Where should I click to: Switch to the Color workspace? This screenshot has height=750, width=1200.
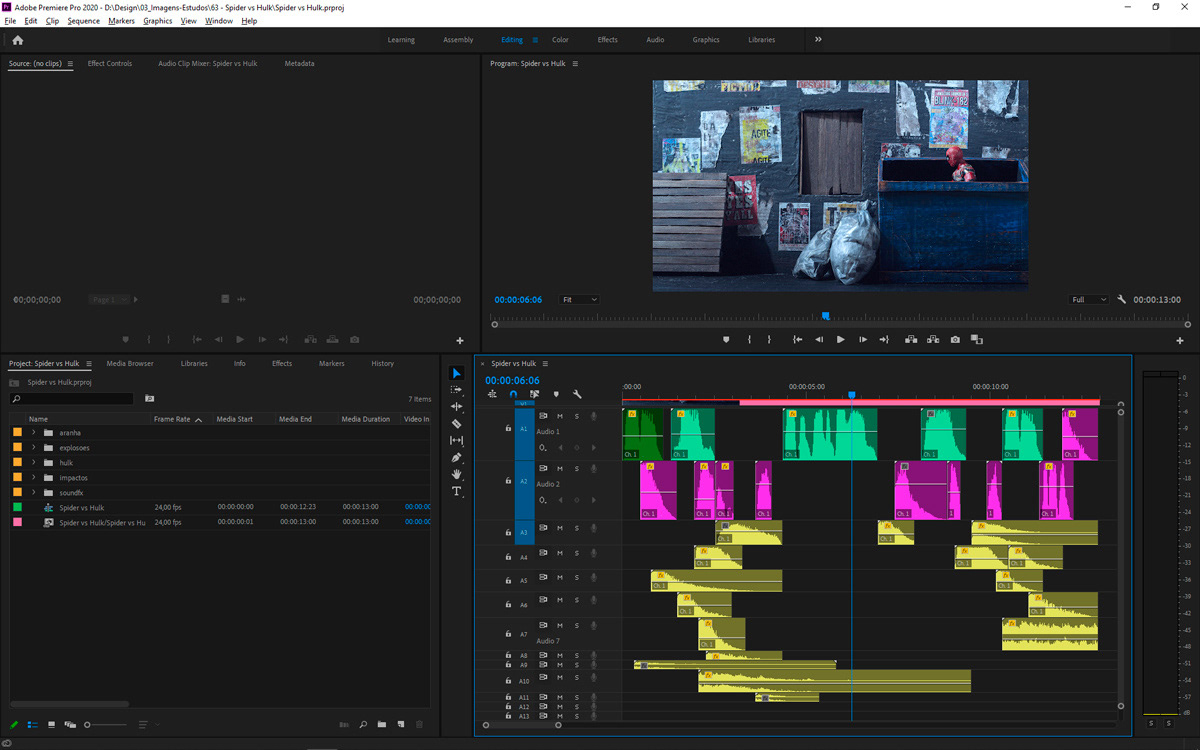point(560,40)
